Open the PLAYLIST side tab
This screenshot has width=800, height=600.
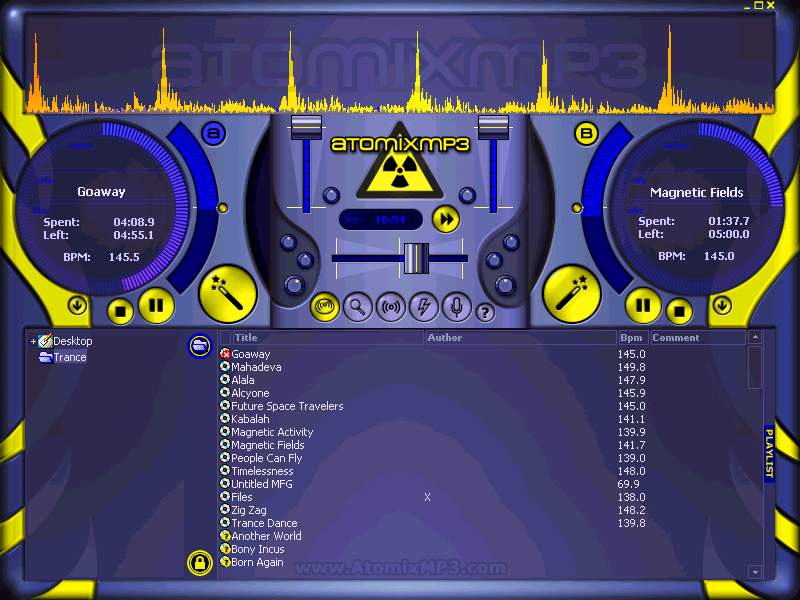tap(769, 453)
